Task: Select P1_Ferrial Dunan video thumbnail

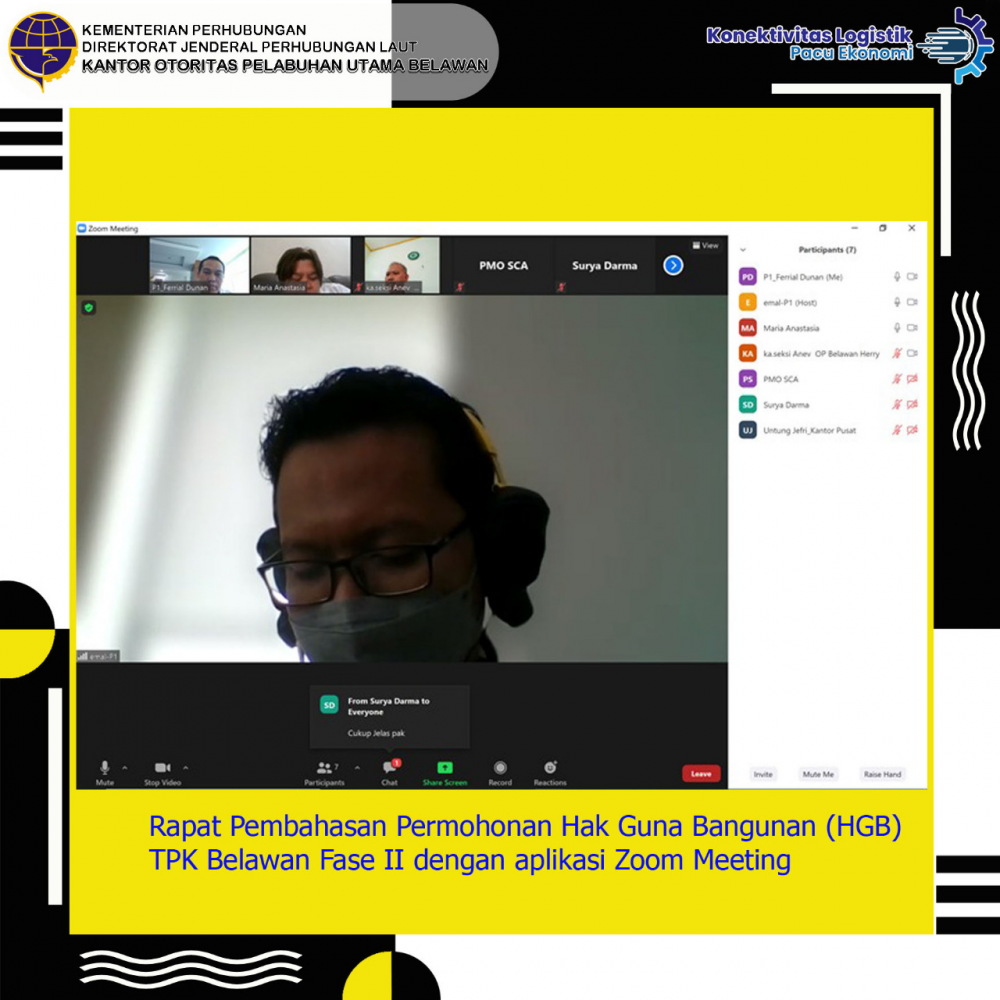Action: click(x=199, y=265)
